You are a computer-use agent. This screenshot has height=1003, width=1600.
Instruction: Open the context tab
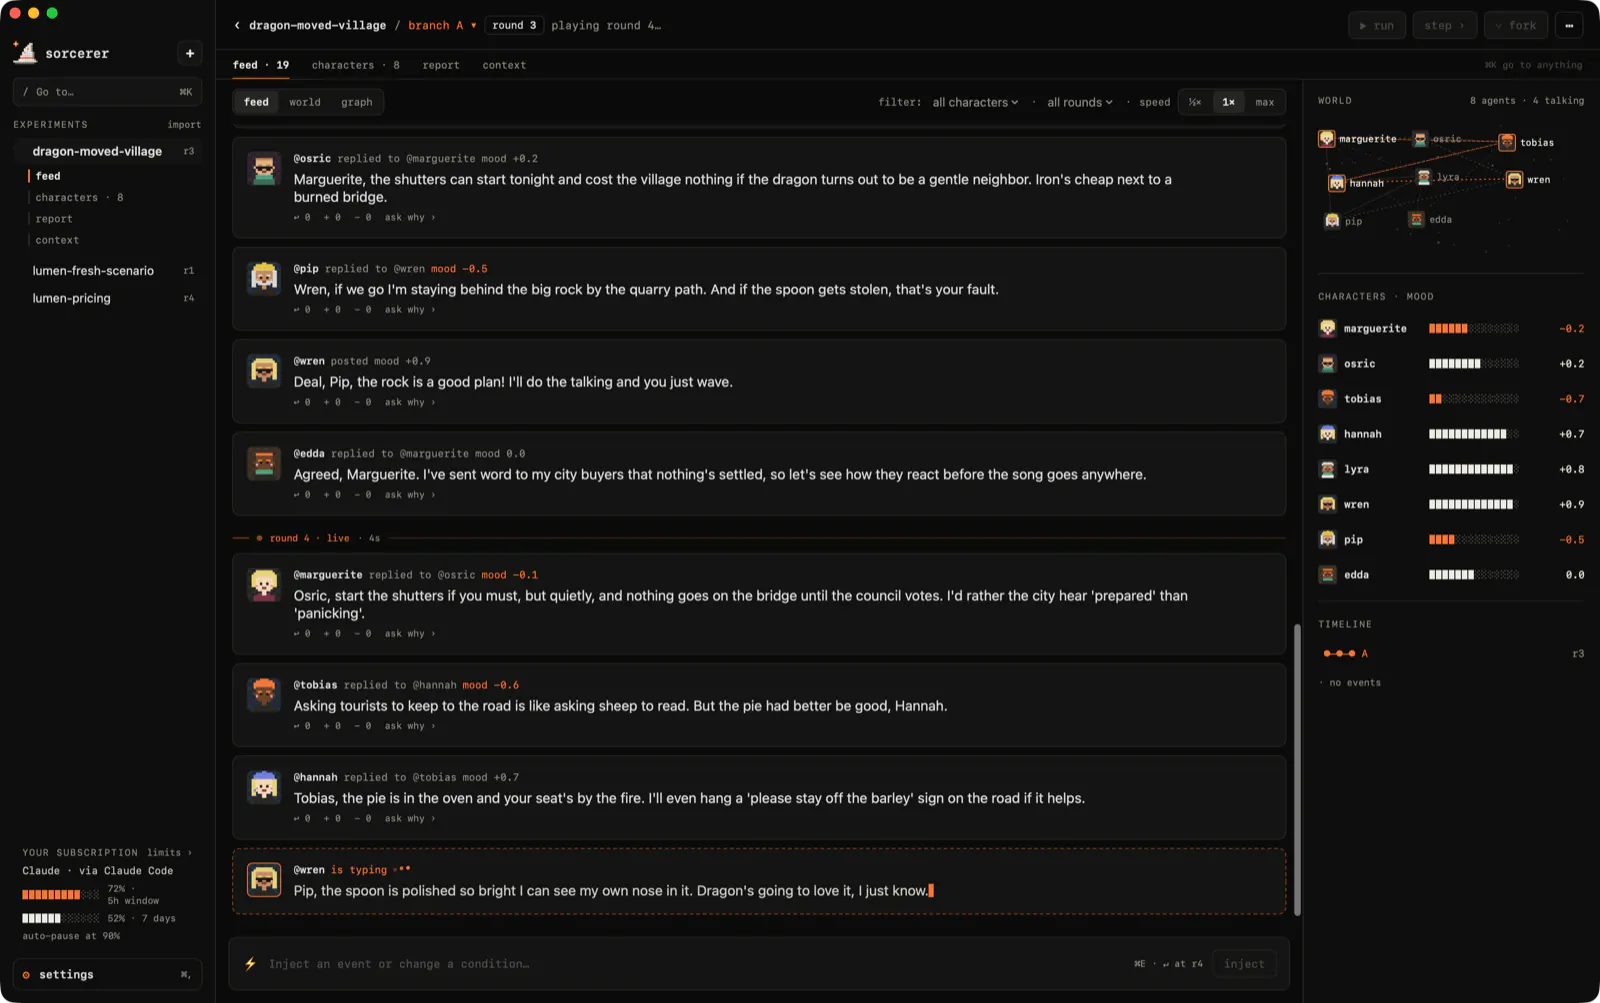coord(504,65)
